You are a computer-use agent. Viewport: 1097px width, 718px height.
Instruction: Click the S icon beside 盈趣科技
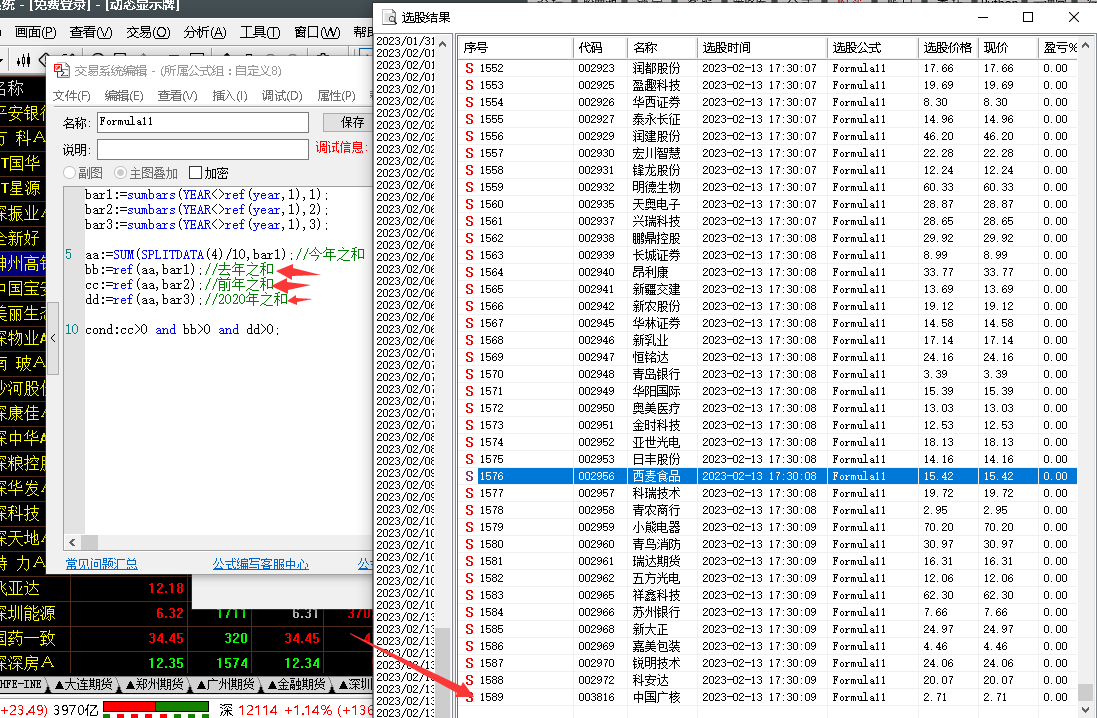point(469,85)
